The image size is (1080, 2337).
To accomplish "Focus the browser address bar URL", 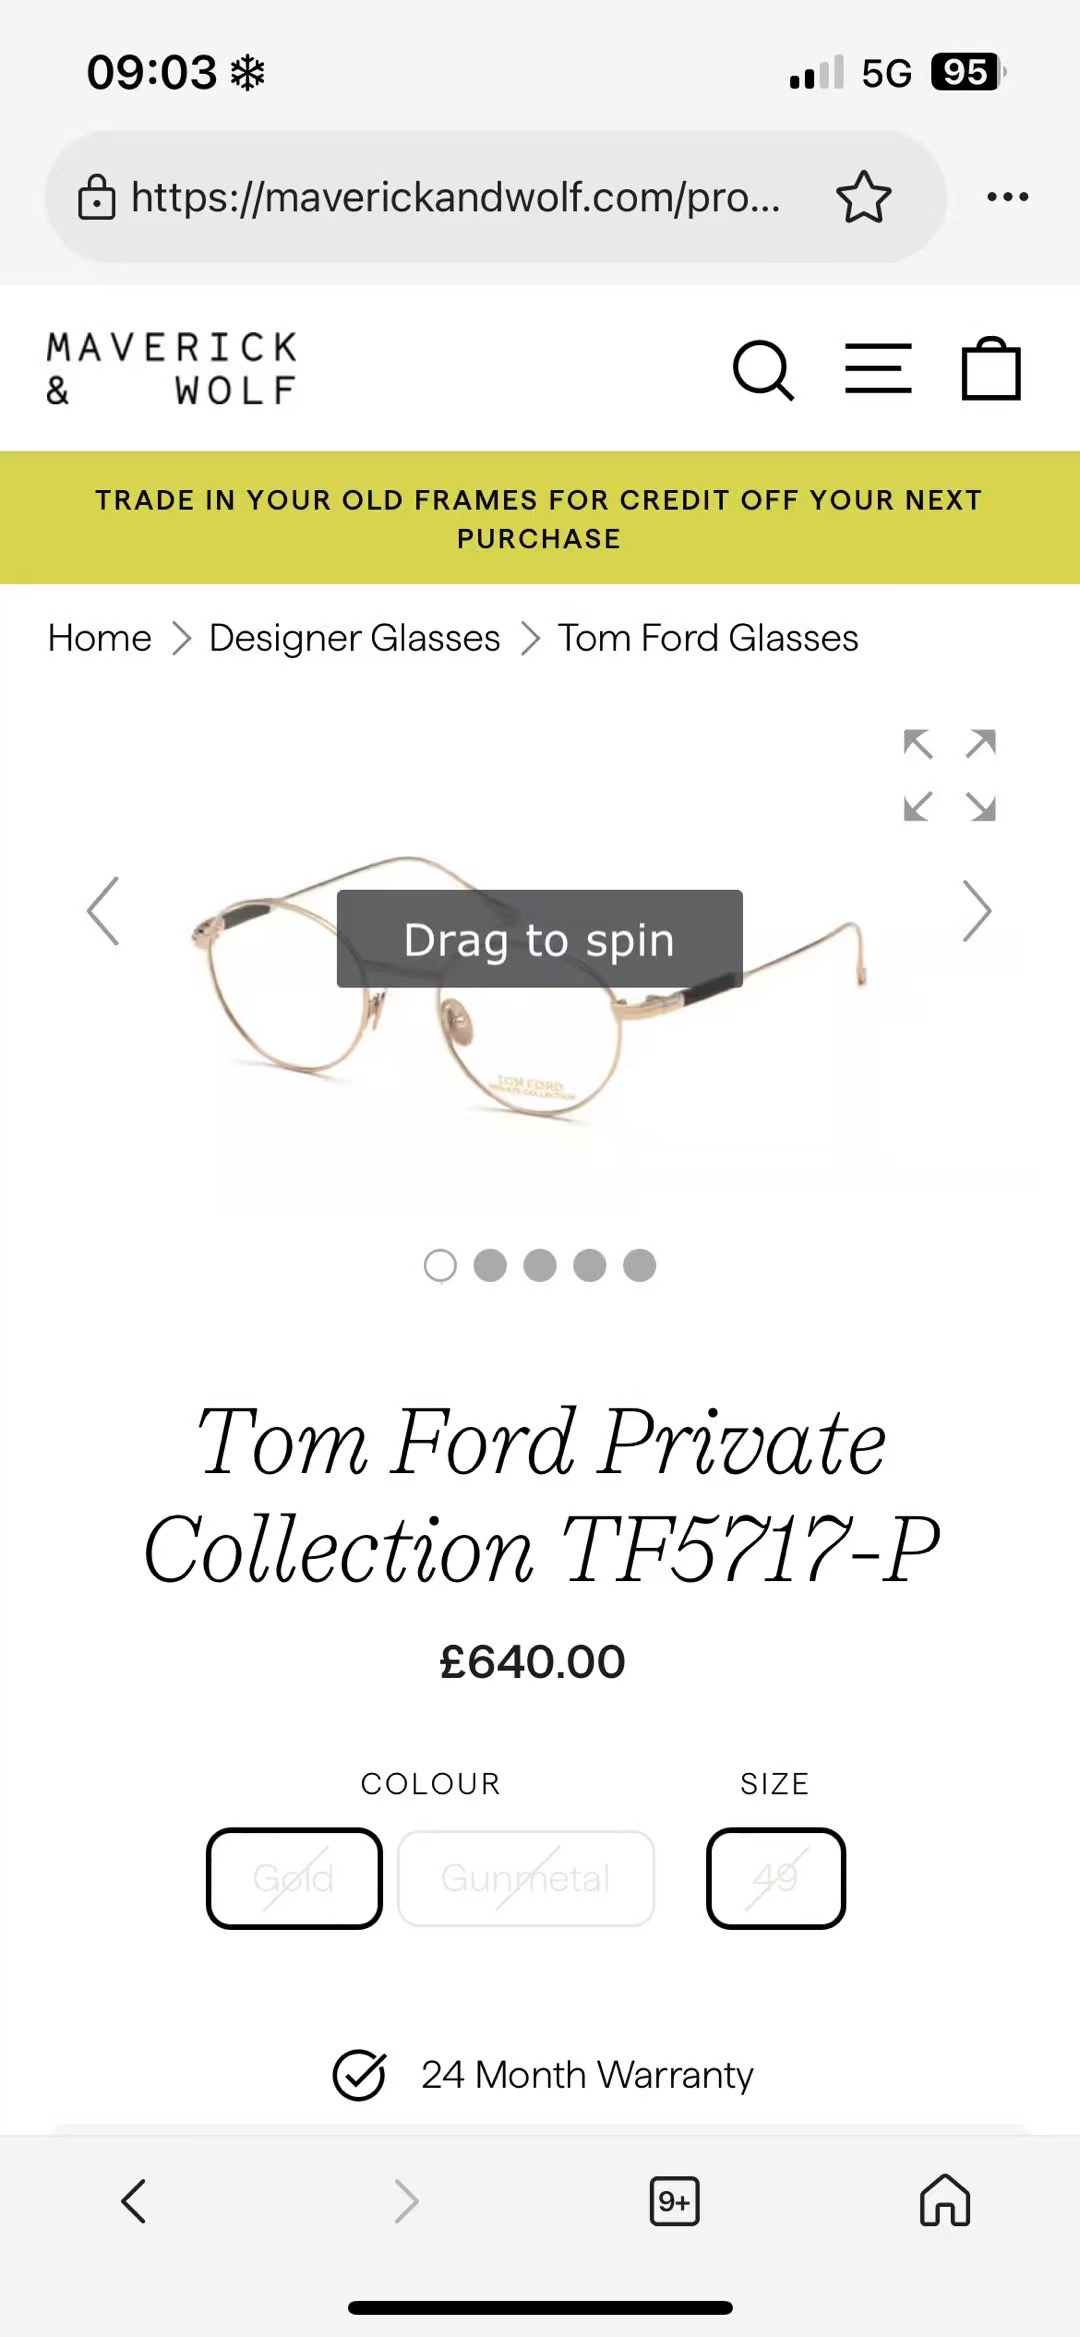I will tap(455, 197).
